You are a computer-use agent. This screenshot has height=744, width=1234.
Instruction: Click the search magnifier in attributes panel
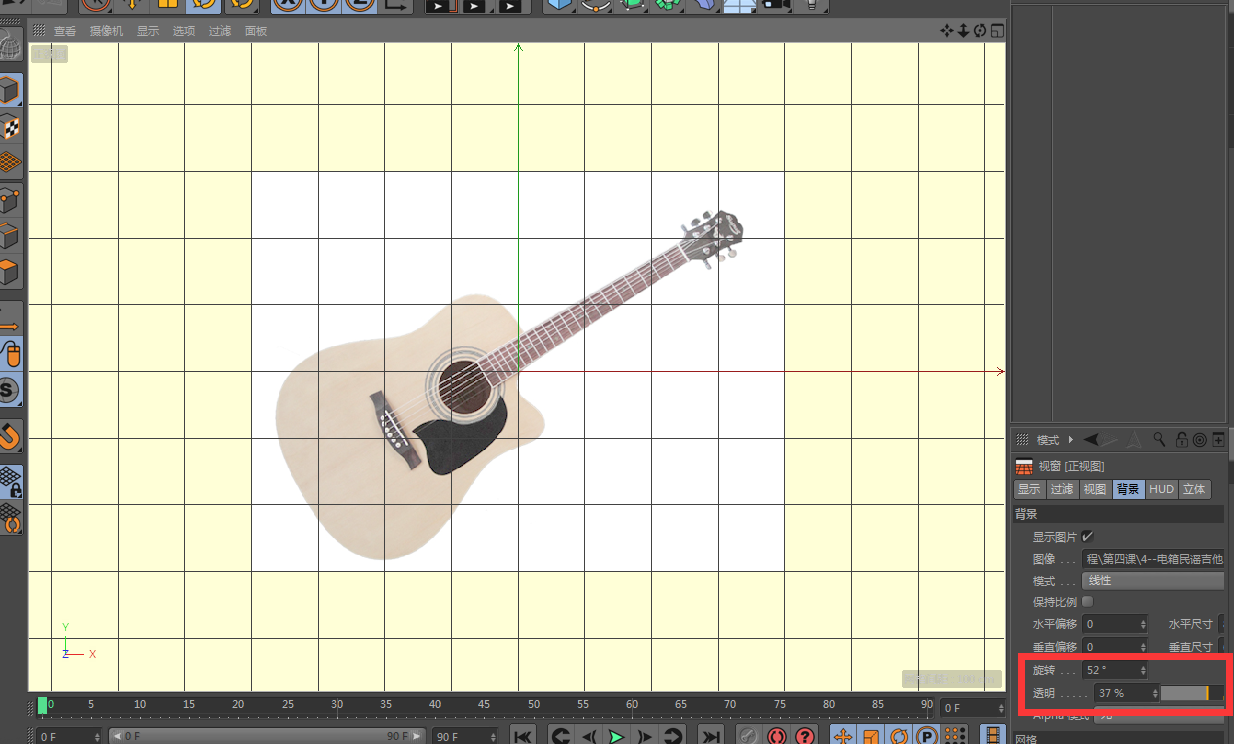point(1159,439)
